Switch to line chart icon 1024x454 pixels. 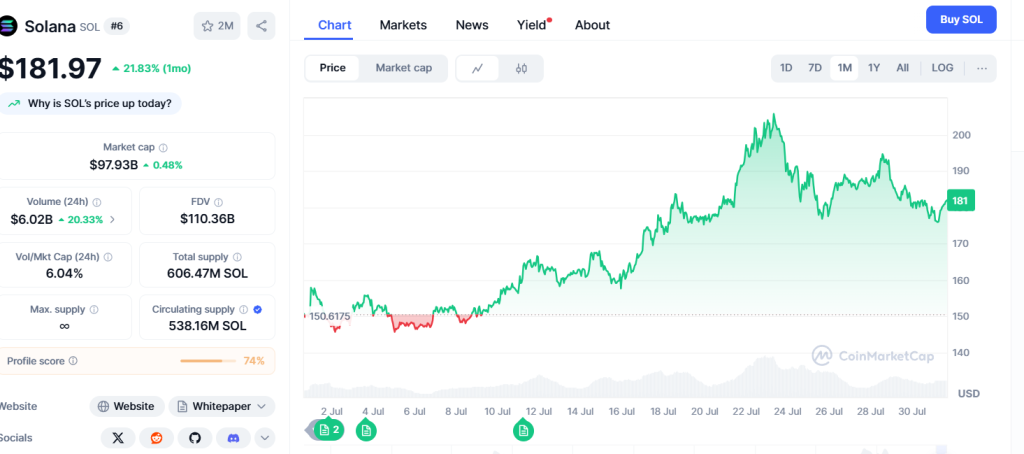tap(477, 68)
